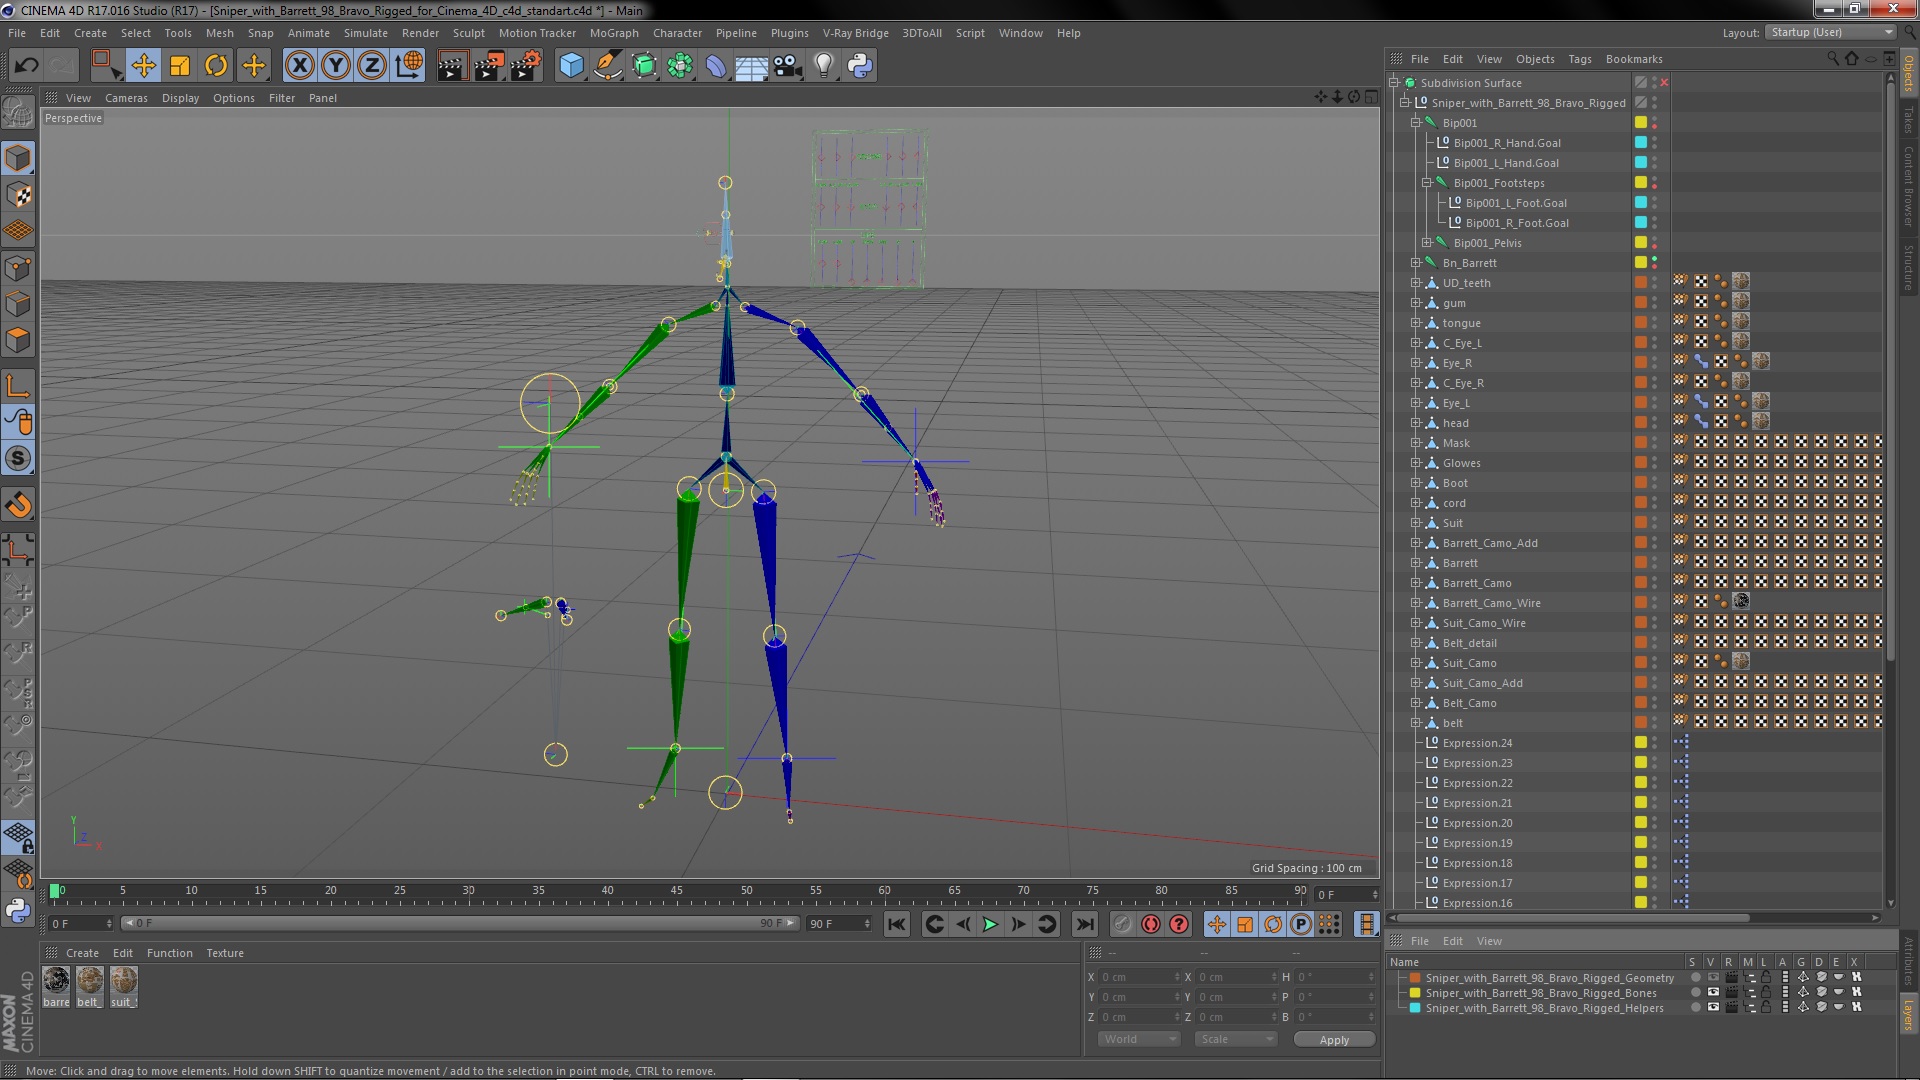The width and height of the screenshot is (1920, 1080).
Task: Click cyan layer swatch of Bip001_L_Hand.Goal
Action: click(1641, 163)
